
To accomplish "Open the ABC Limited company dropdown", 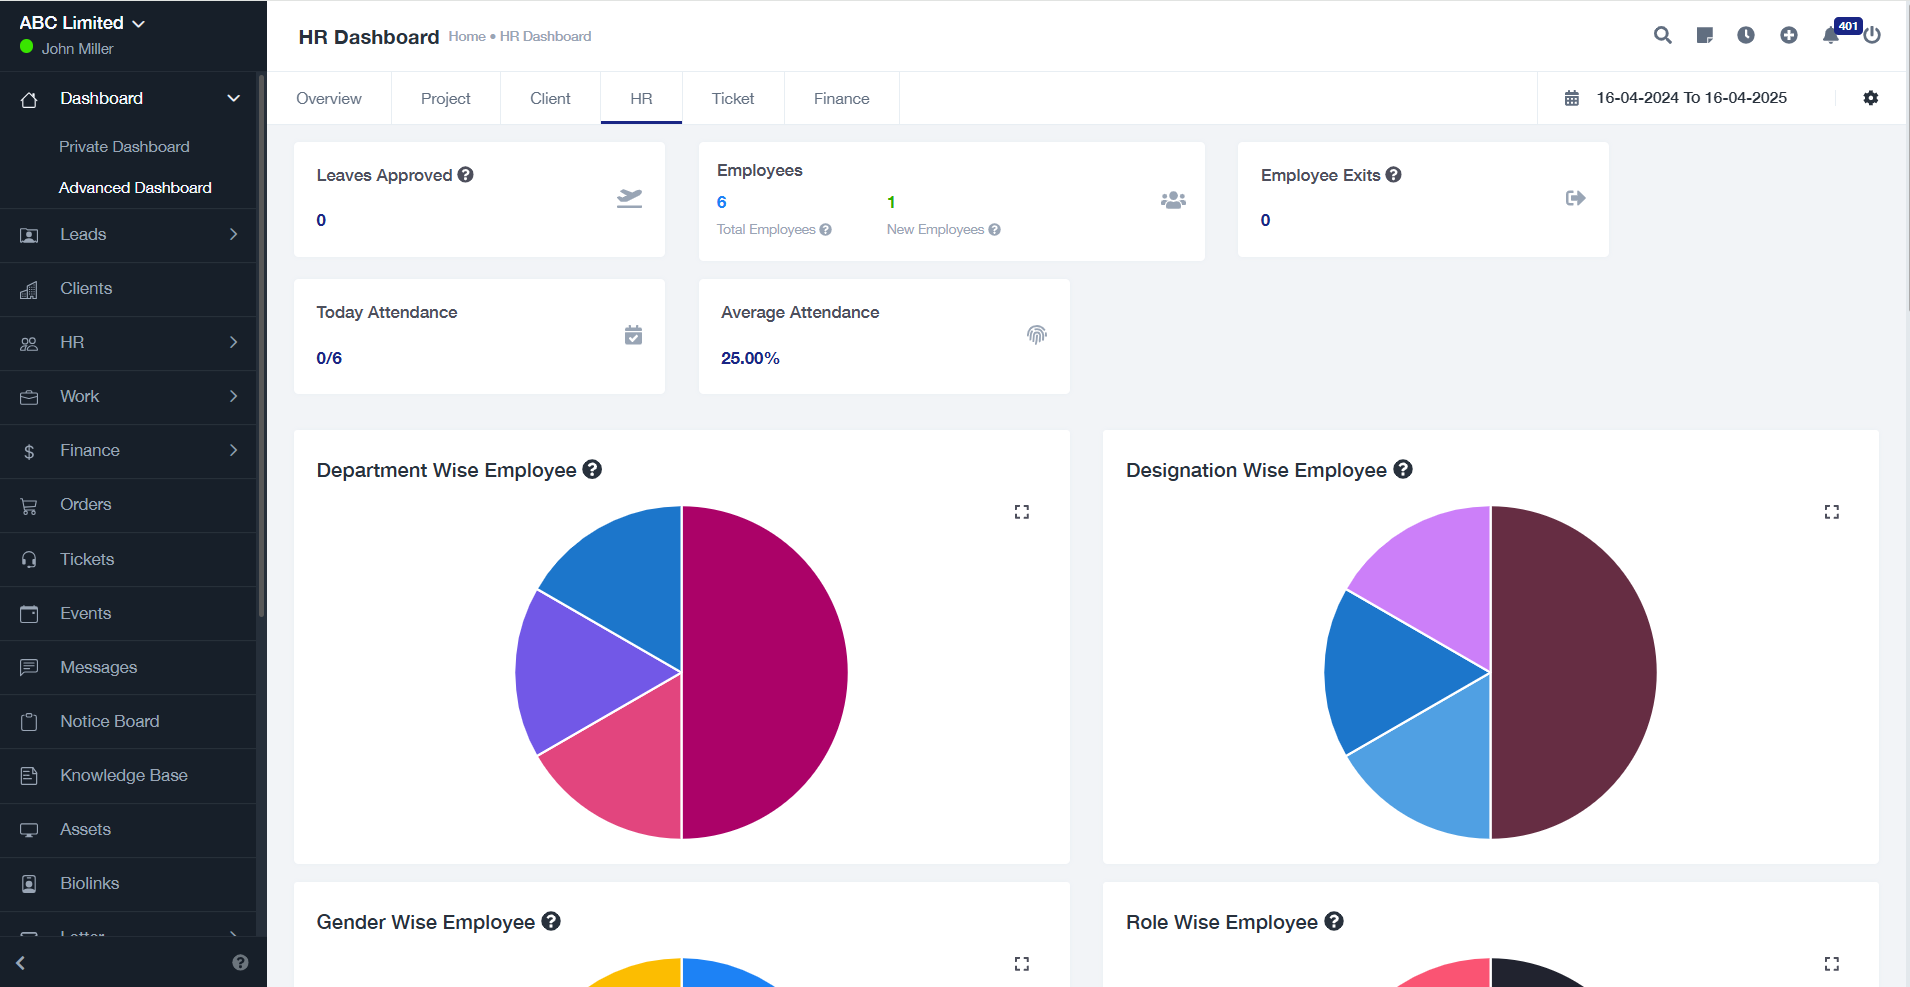I will [x=82, y=23].
